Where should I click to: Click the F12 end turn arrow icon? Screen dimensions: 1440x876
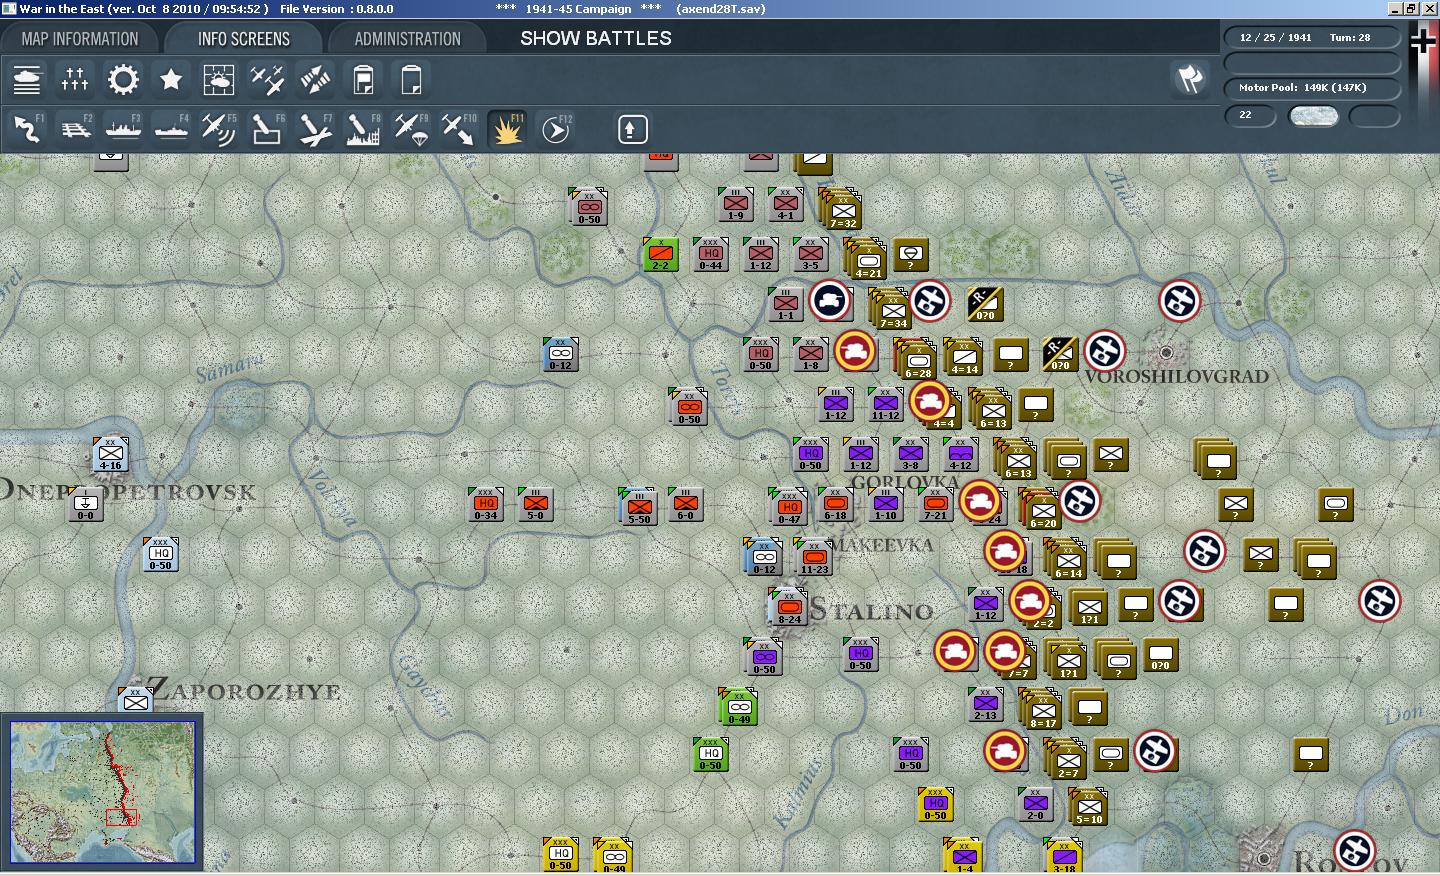click(555, 129)
